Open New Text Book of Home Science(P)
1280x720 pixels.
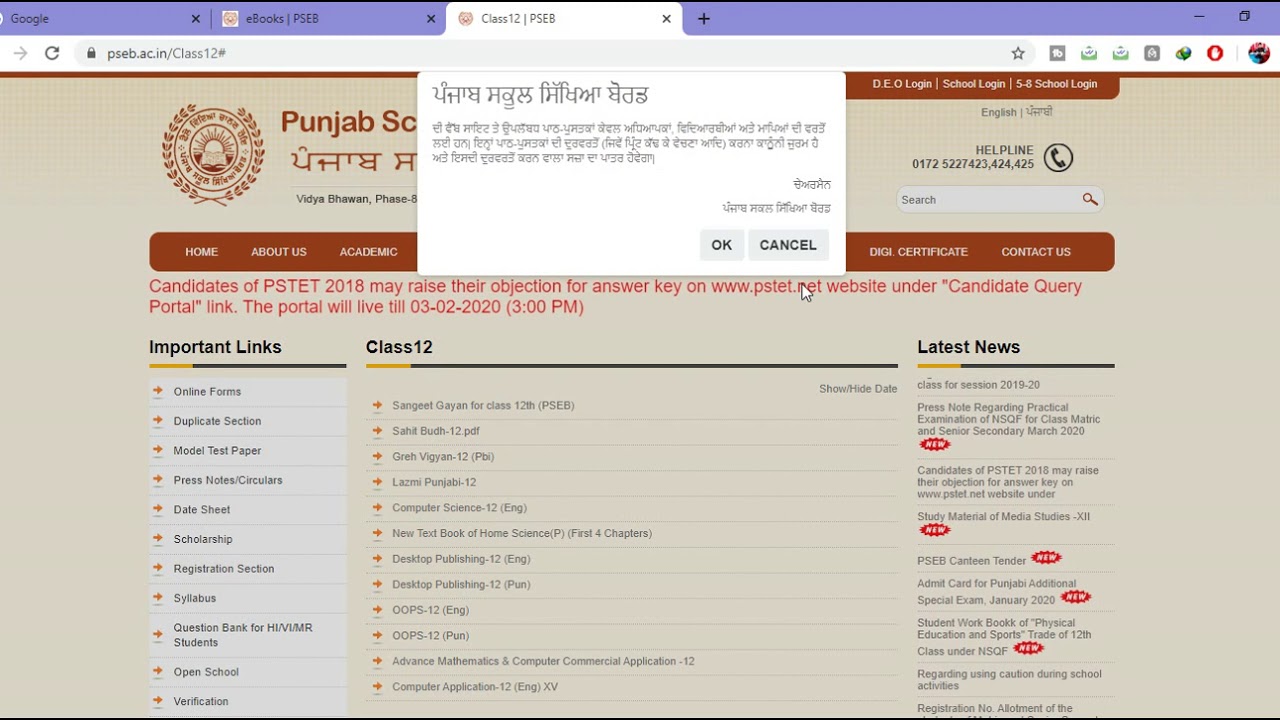522,533
